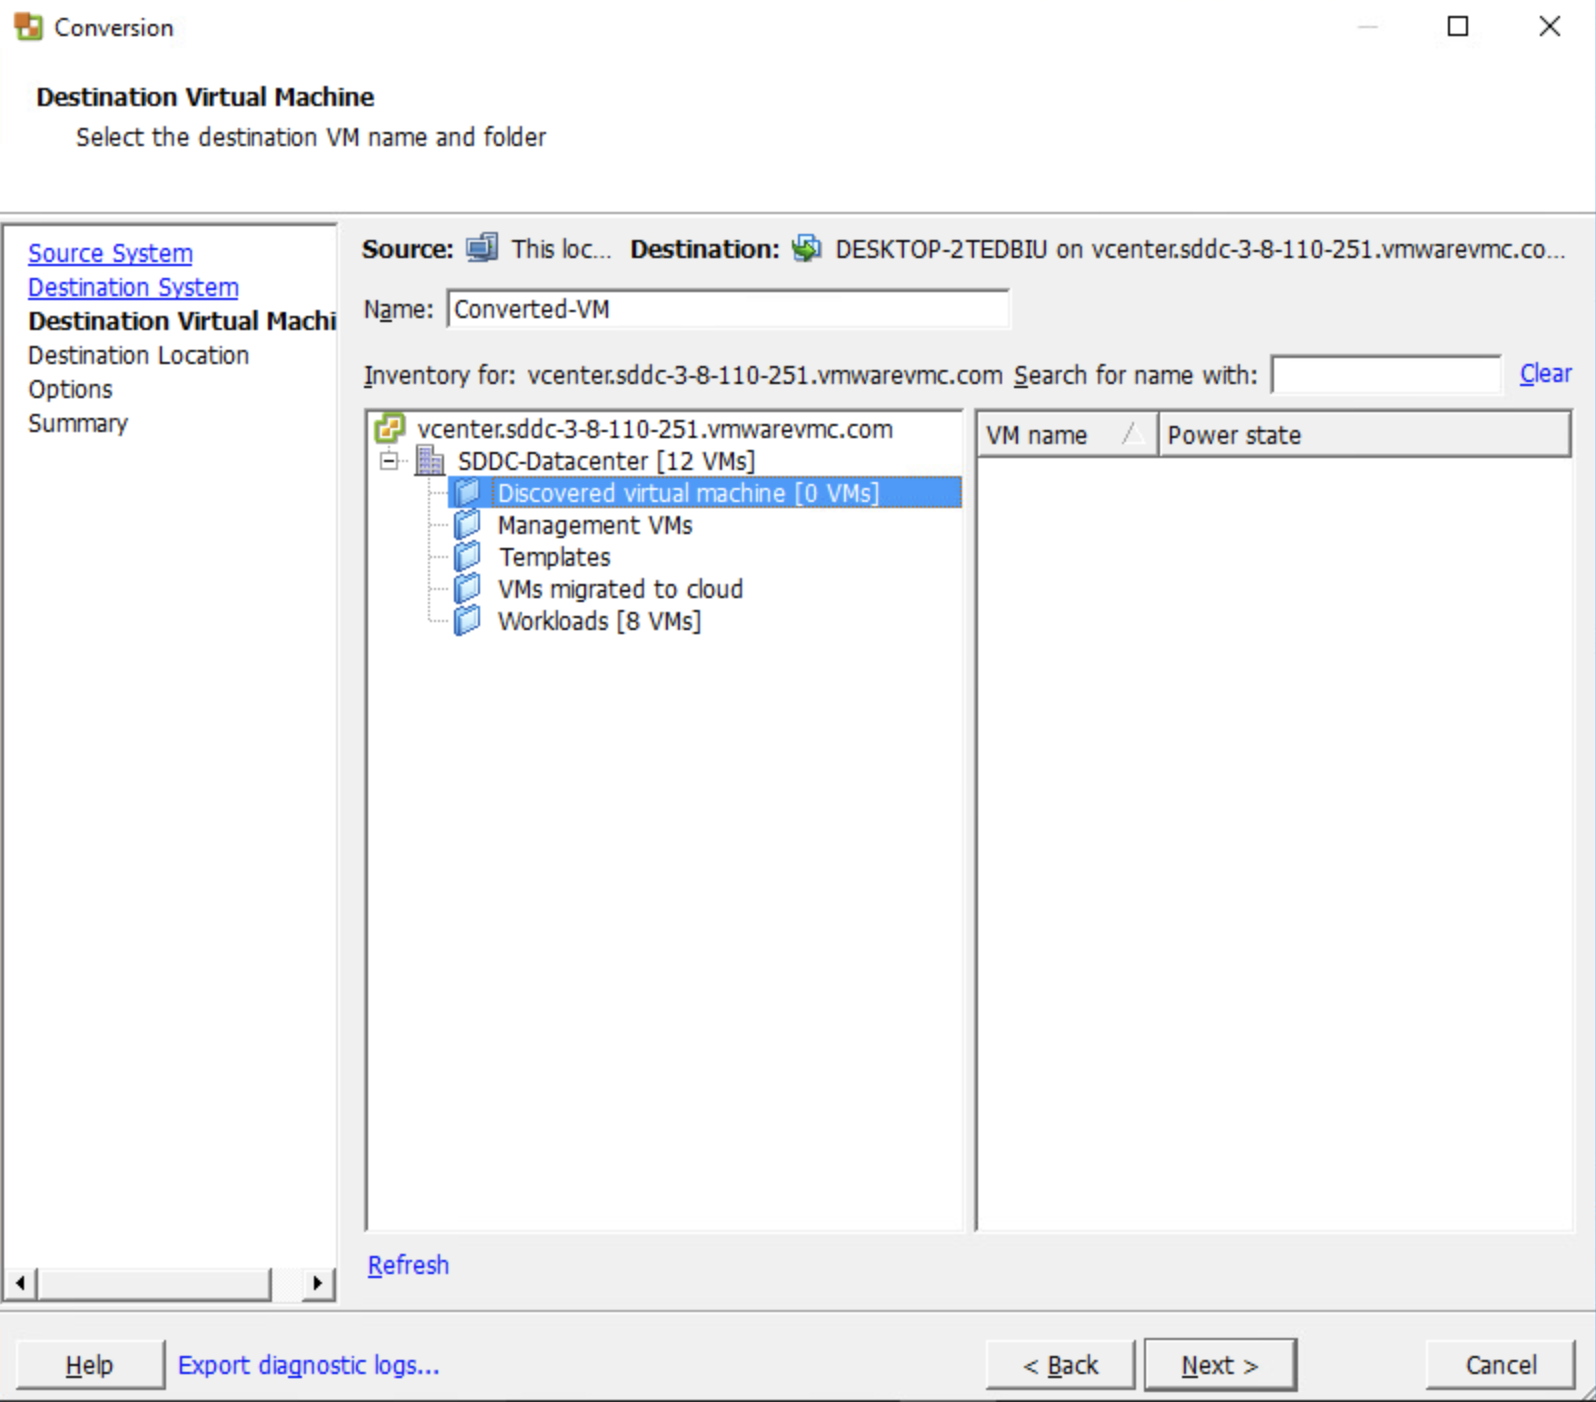Select the Discovered virtual machine [0 VMs] folder
1596x1402 pixels.
point(688,493)
